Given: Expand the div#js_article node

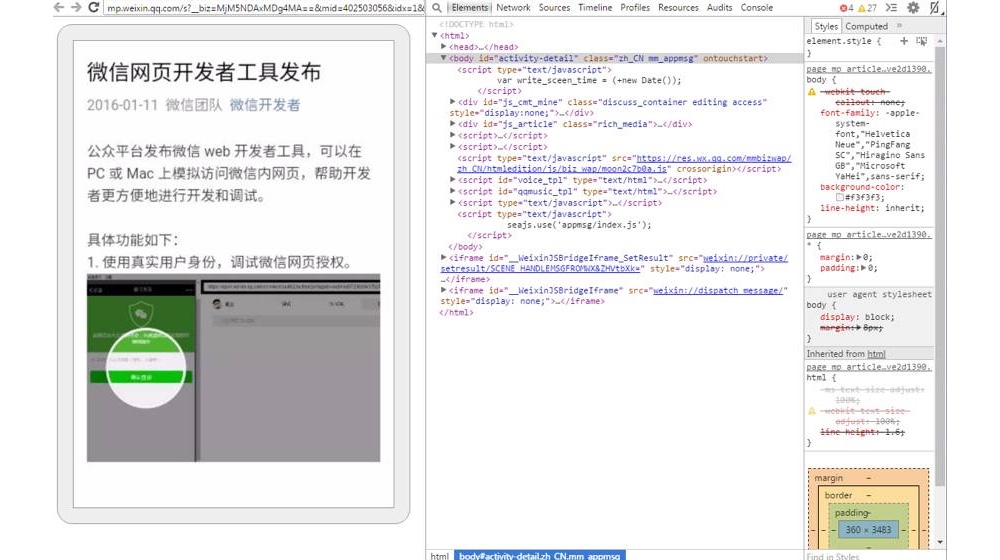Looking at the screenshot, I should pos(452,124).
